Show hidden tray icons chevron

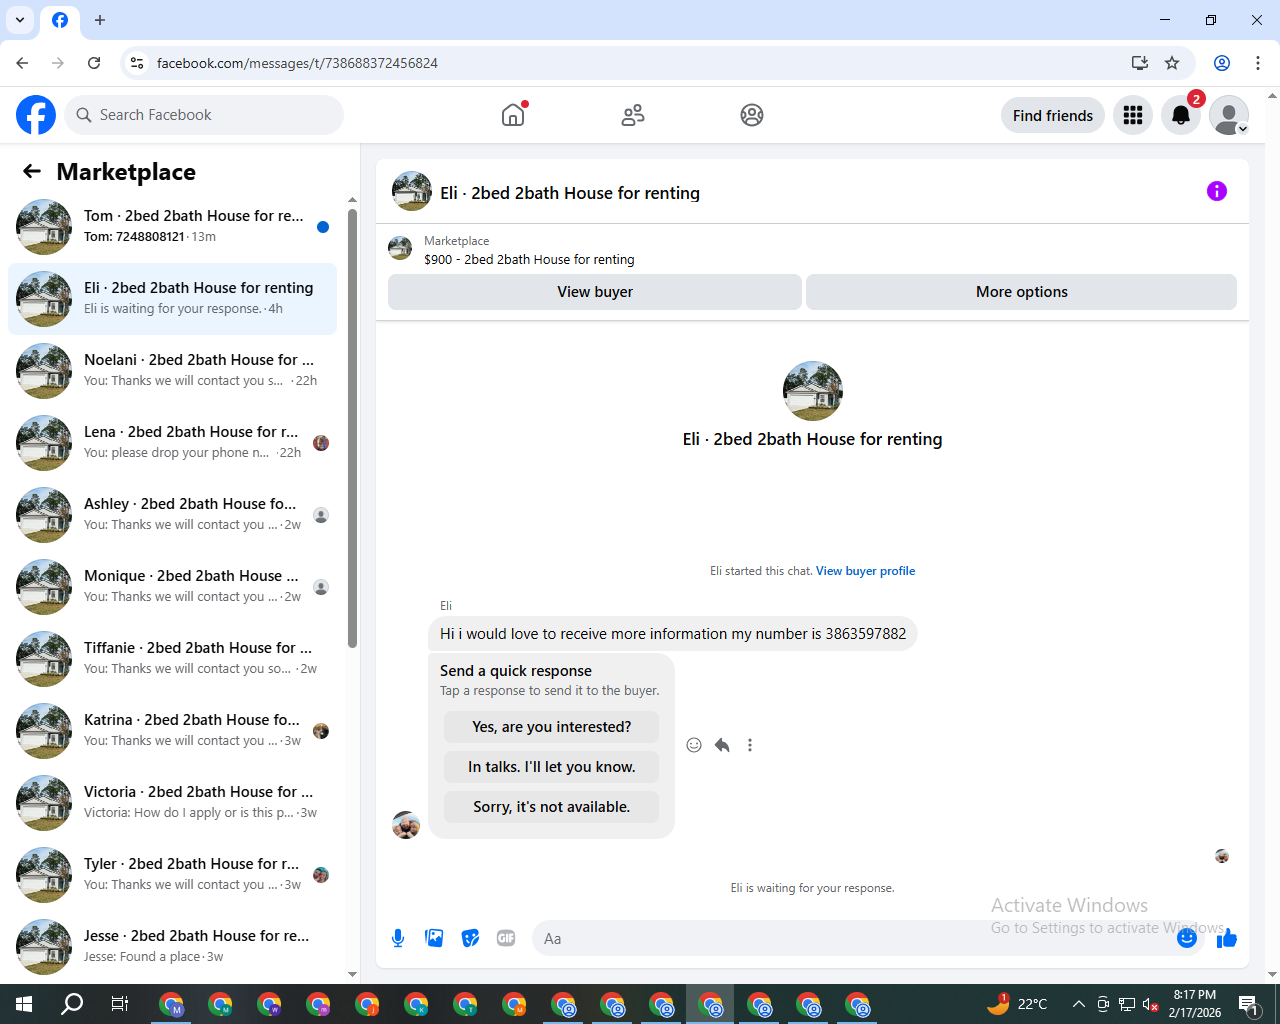[1078, 1004]
